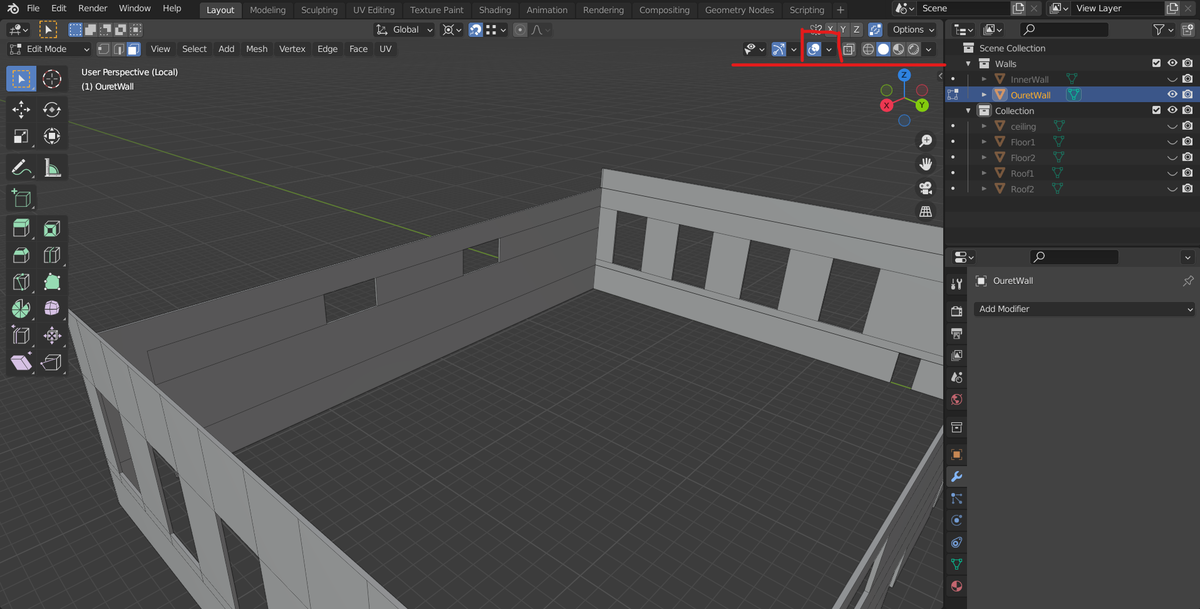Screen dimensions: 1200x609
Task: Select the Rotate tool
Action: [52, 110]
